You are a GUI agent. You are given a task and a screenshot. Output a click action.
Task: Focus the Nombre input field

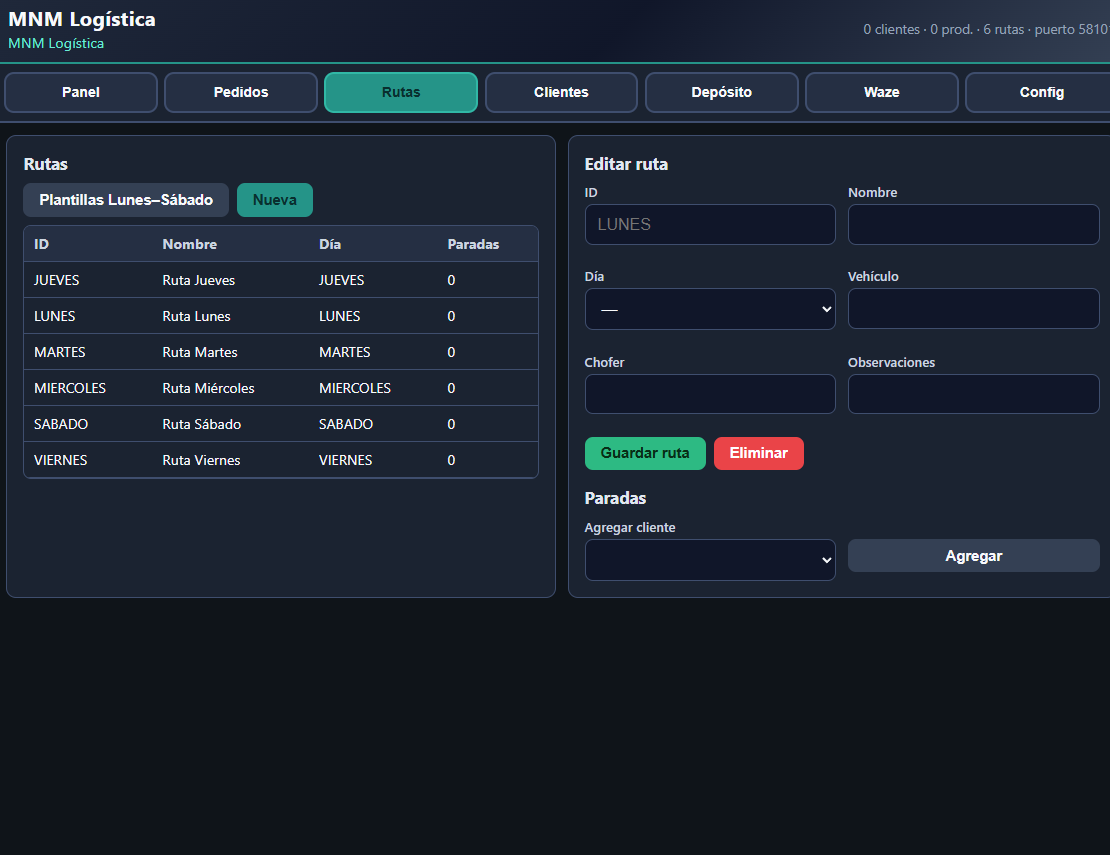tap(973, 224)
